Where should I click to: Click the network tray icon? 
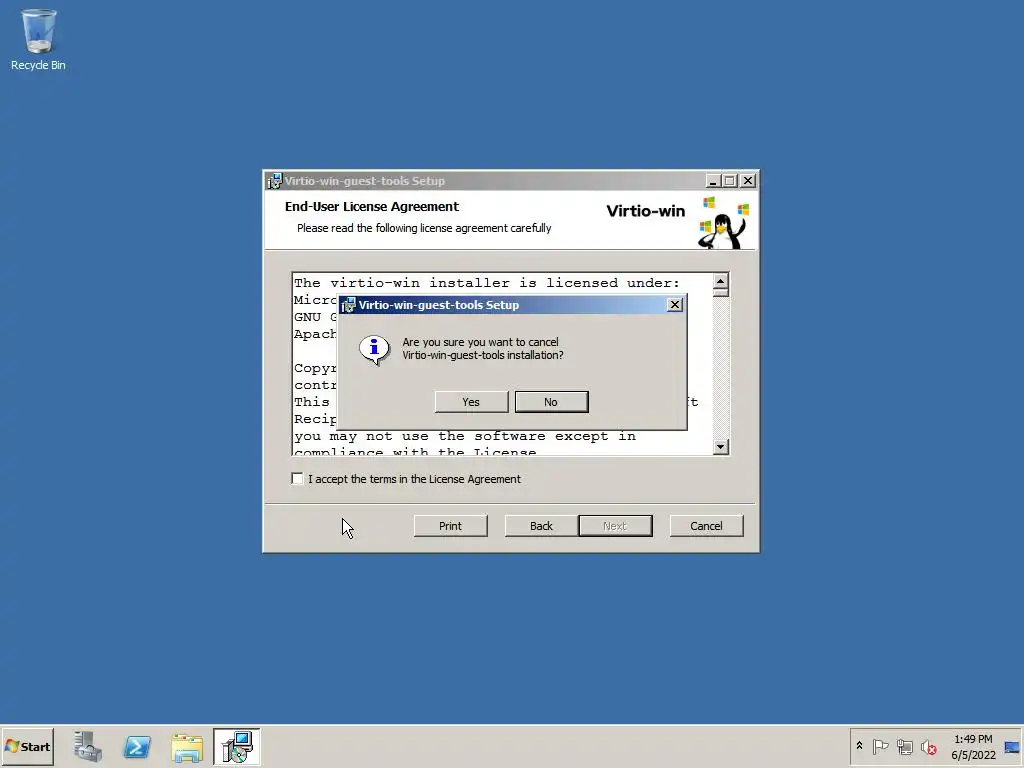pyautogui.click(x=904, y=746)
